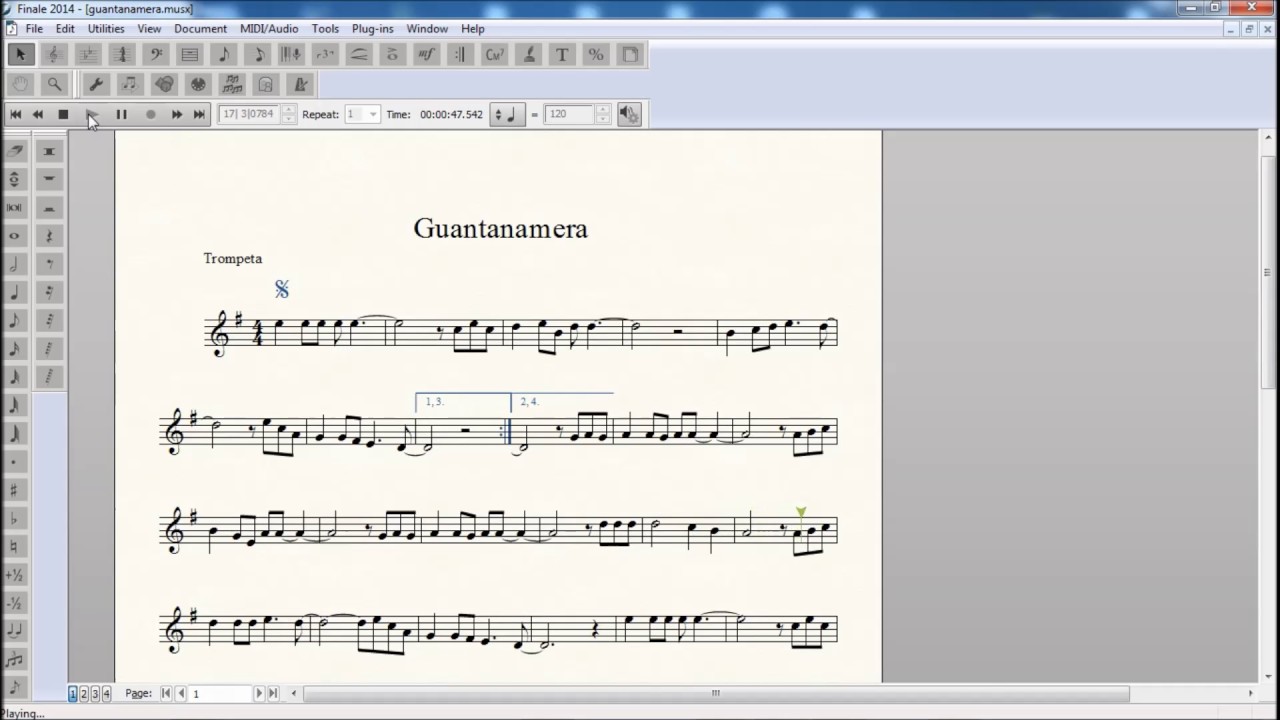Click the tempo value field 120
The height and width of the screenshot is (720, 1280).
569,114
